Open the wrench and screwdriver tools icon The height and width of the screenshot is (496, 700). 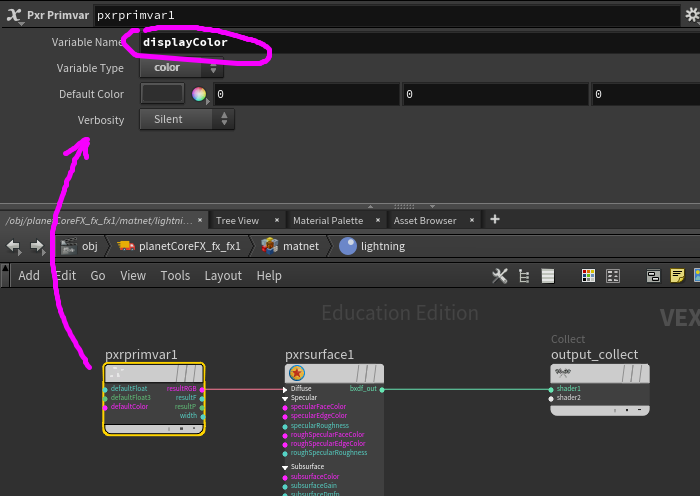500,276
